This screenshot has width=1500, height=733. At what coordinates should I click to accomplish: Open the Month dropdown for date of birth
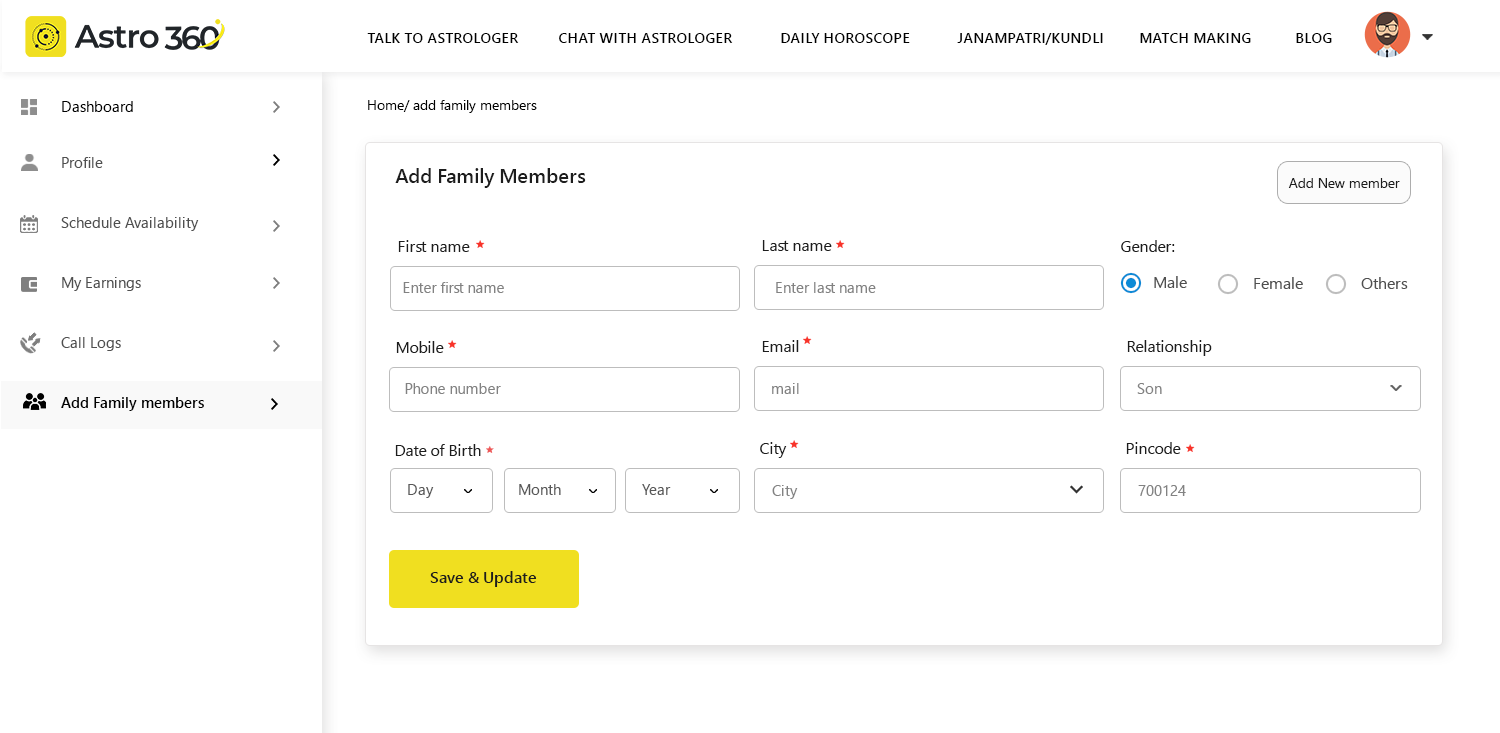click(559, 490)
